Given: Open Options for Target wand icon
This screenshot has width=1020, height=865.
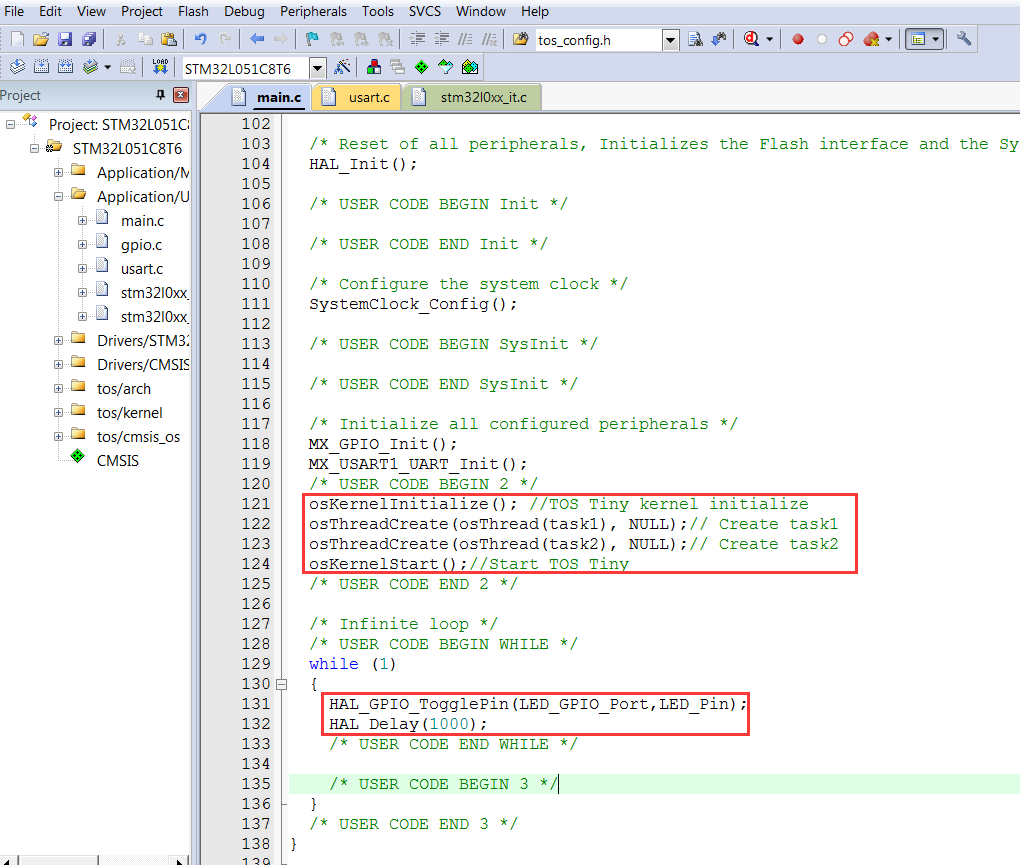Looking at the screenshot, I should click(342, 67).
